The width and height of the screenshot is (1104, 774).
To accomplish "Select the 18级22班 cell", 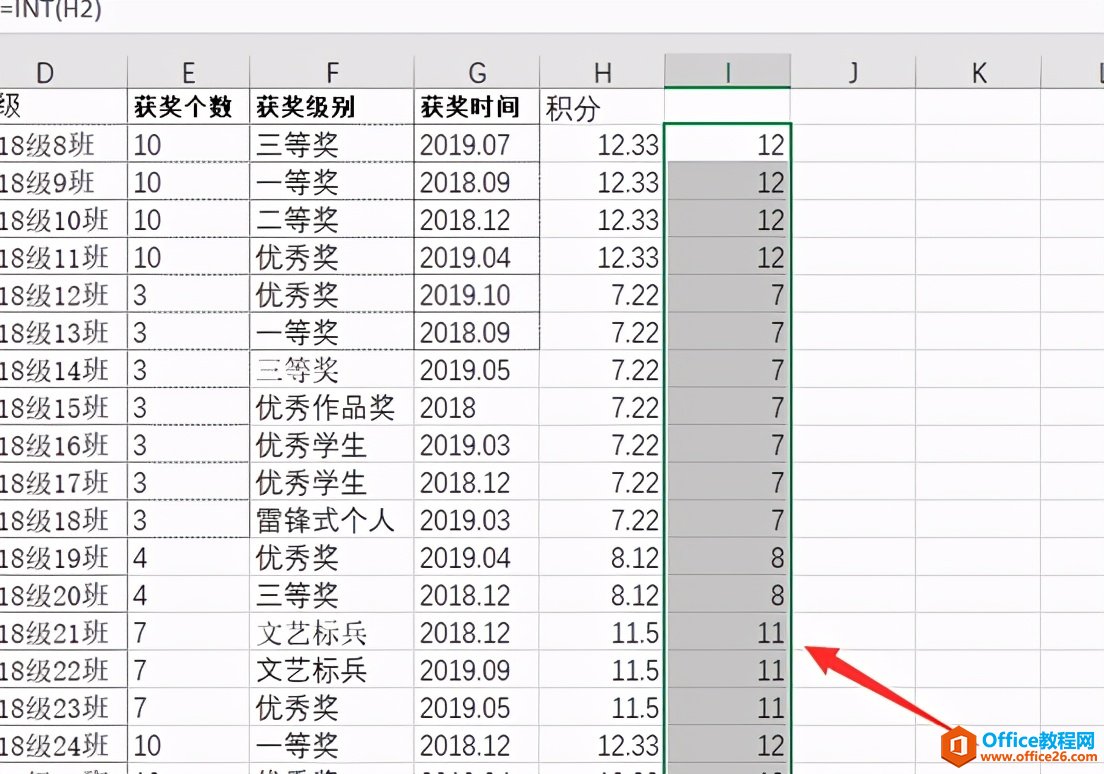I will coord(63,670).
